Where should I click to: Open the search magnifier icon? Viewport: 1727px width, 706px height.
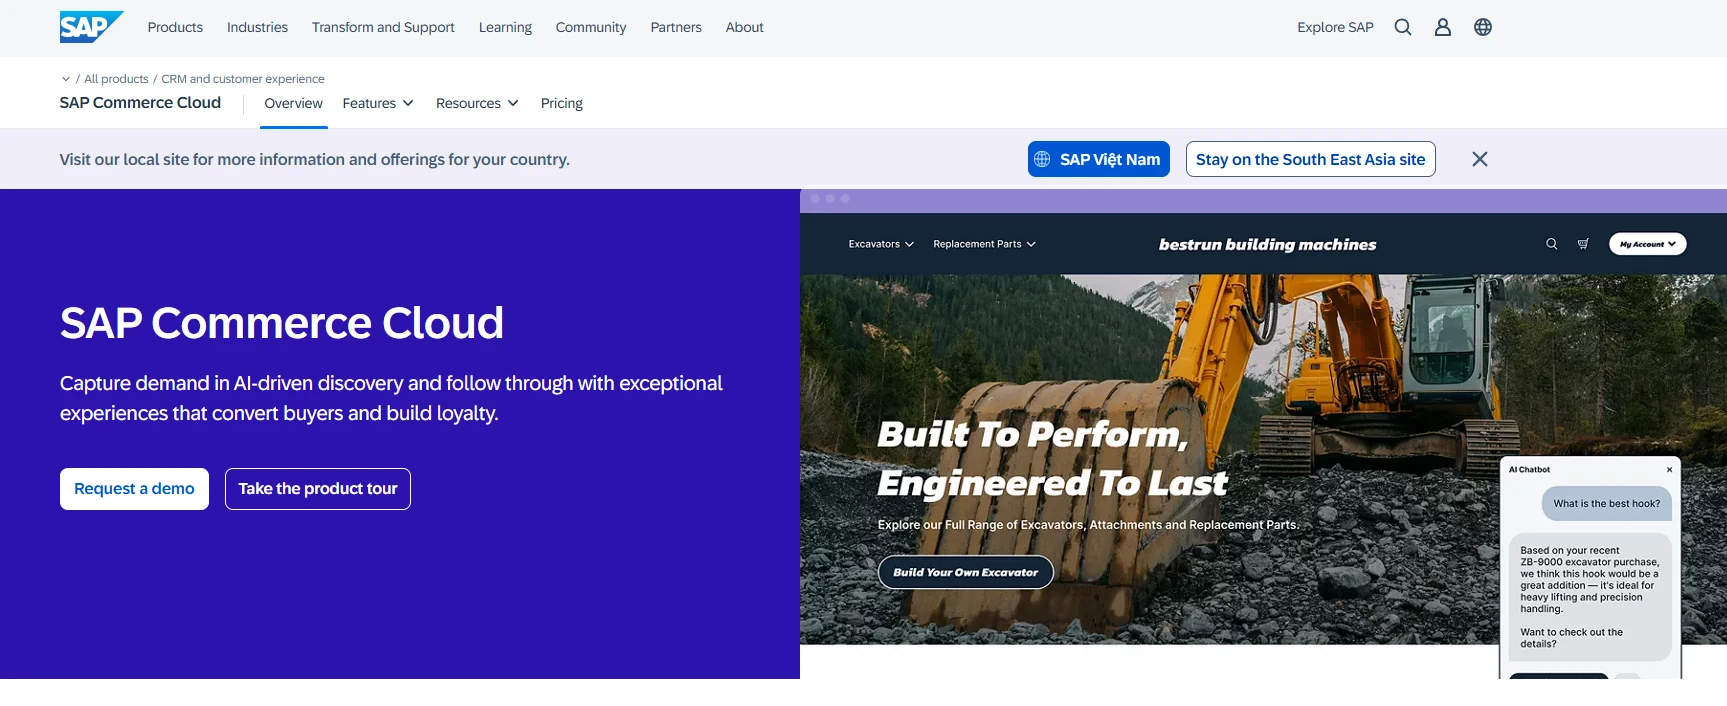(1403, 27)
